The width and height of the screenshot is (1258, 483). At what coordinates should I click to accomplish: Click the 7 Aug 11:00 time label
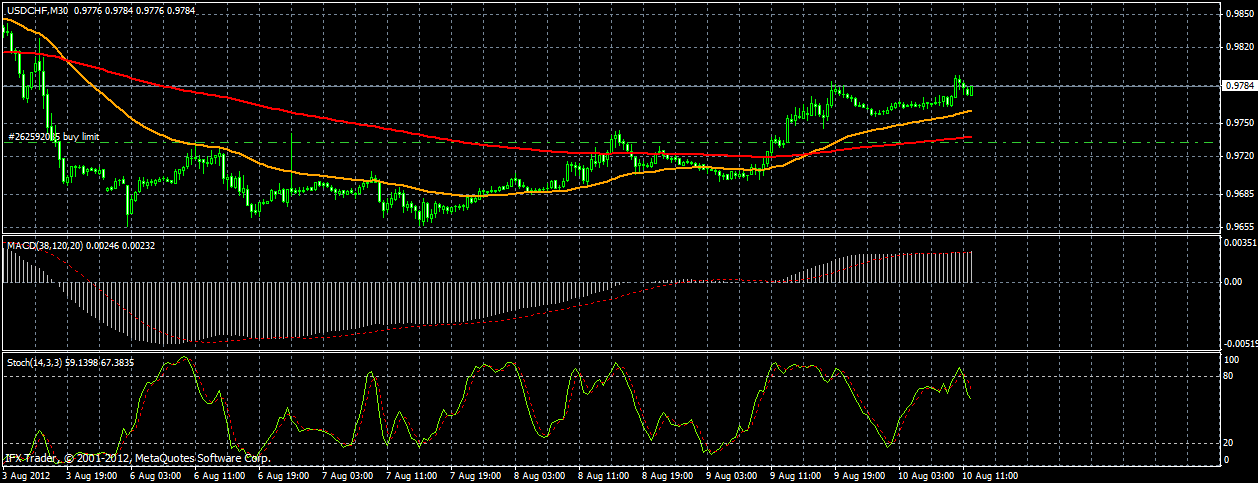coord(410,476)
